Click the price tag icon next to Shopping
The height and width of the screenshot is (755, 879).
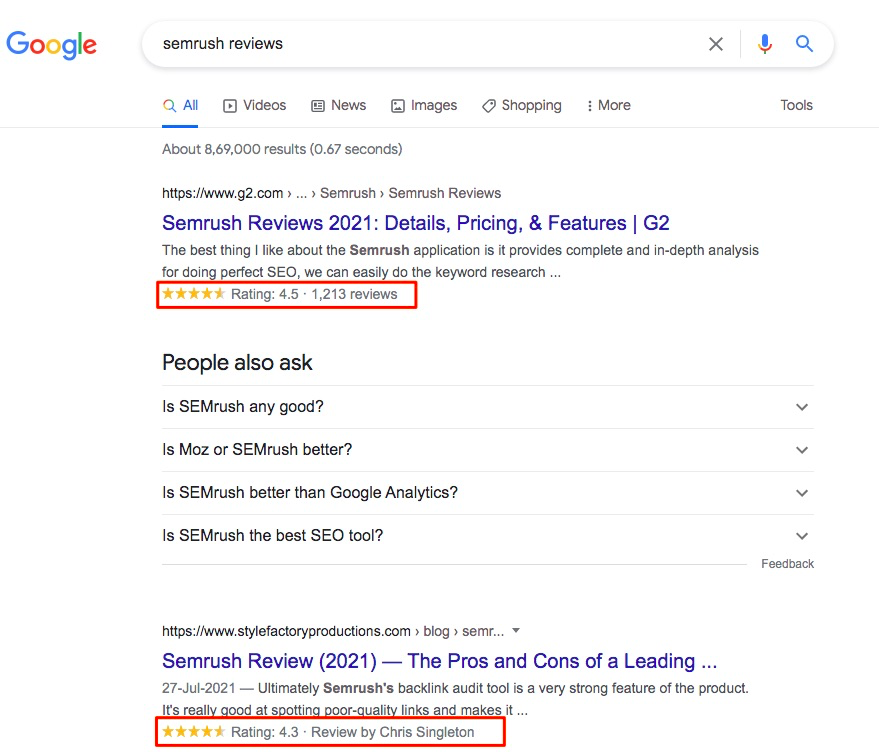pyautogui.click(x=489, y=105)
